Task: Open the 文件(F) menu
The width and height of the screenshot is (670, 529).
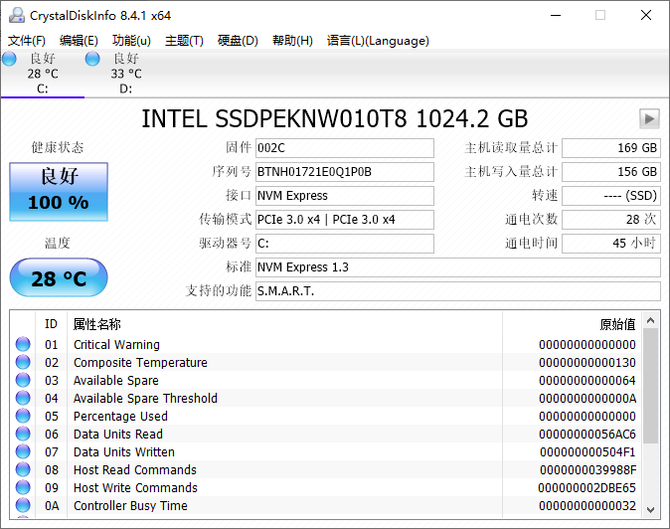Action: [x=26, y=41]
